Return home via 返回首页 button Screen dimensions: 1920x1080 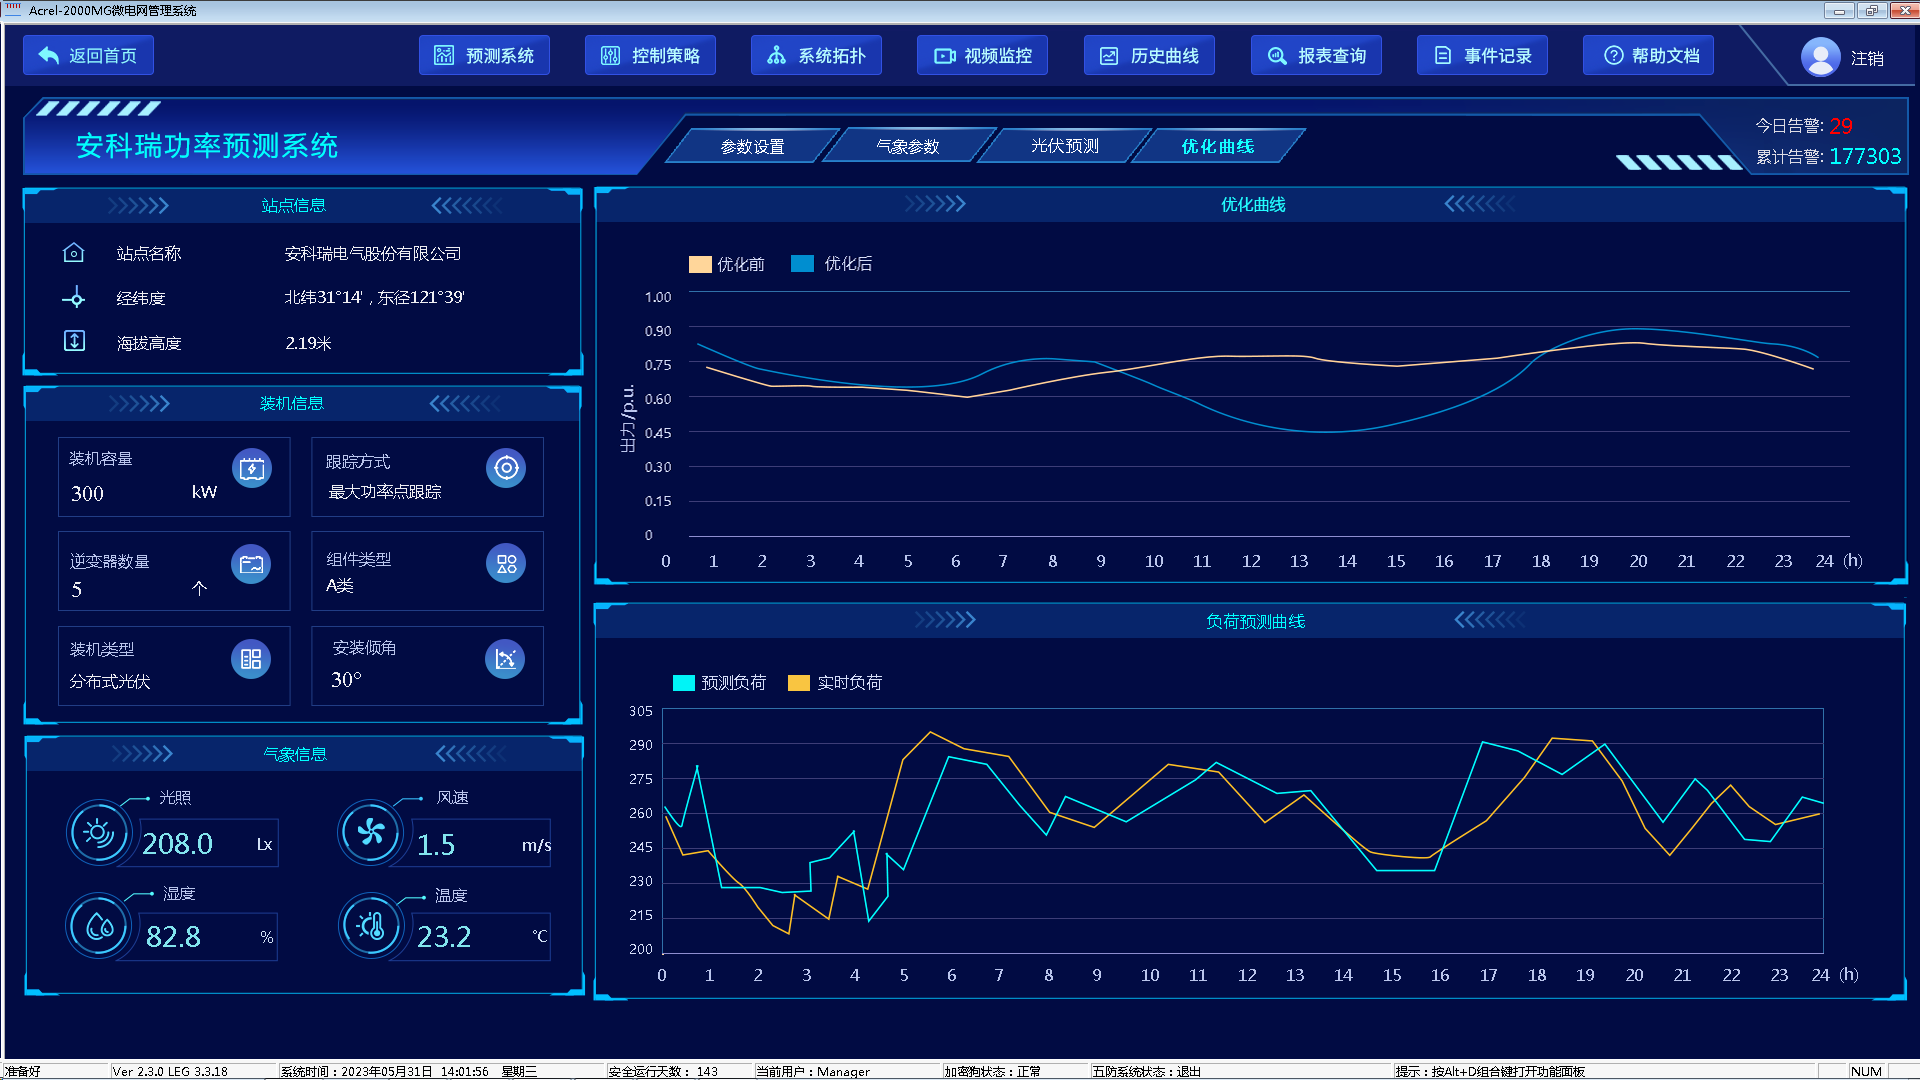(88, 56)
